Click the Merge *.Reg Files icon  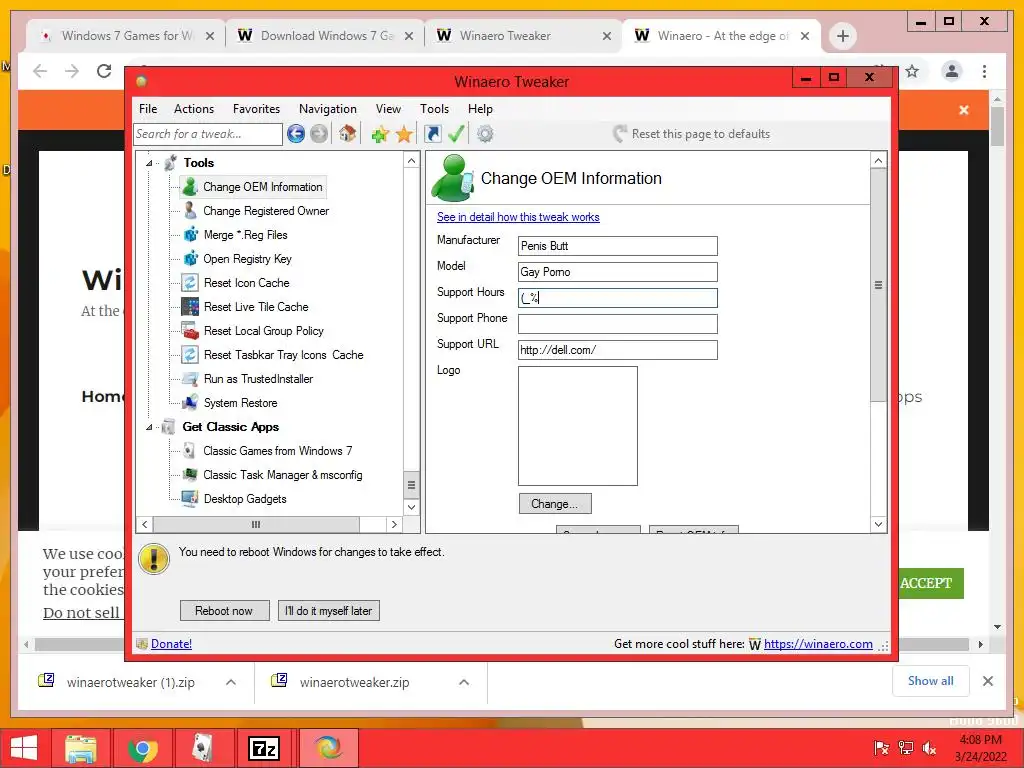tap(190, 235)
